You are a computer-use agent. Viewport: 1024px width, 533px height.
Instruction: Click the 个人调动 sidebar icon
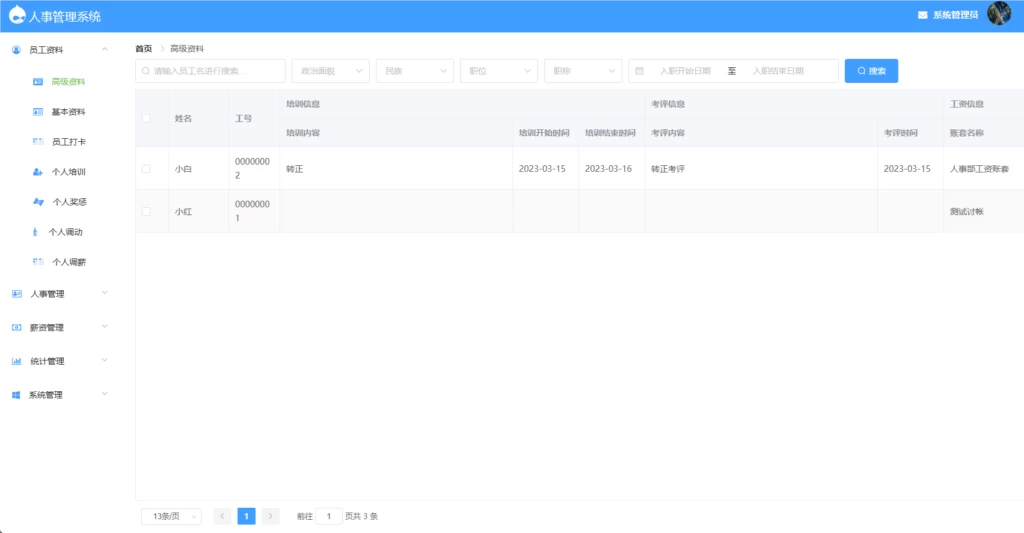click(38, 232)
